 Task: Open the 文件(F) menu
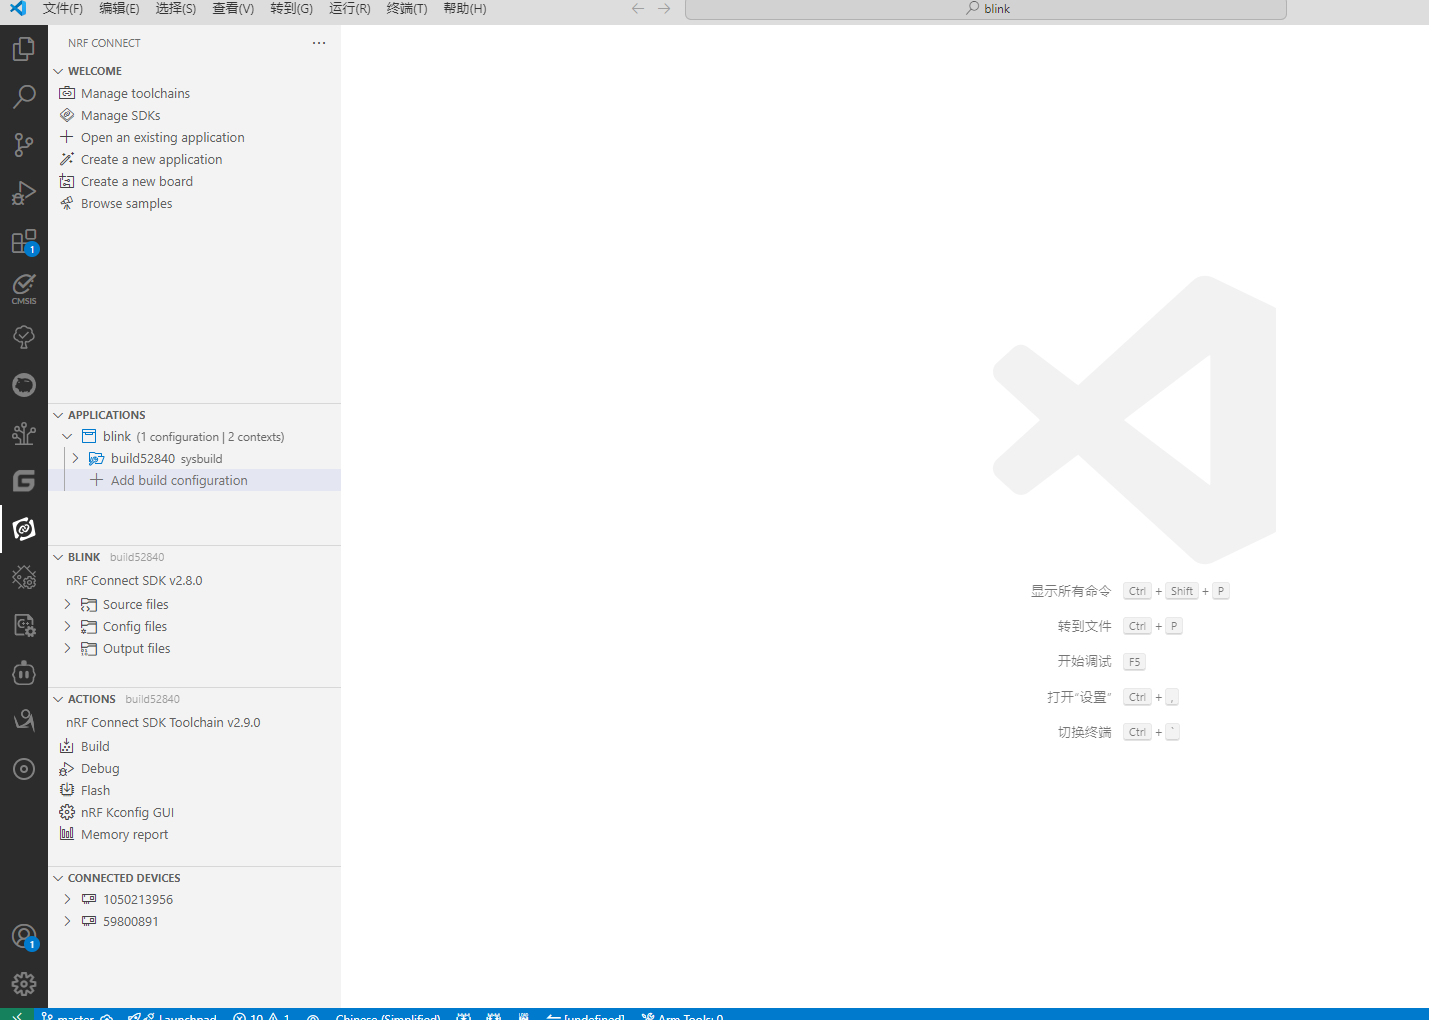click(x=63, y=8)
